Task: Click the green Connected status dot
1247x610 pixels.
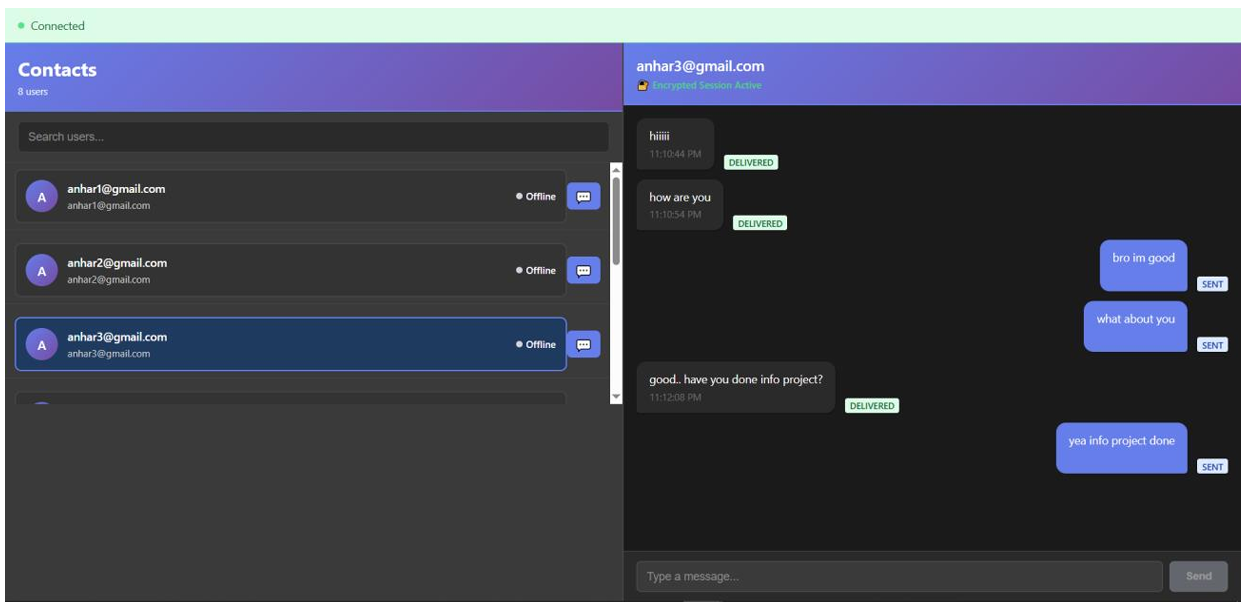Action: click(x=21, y=26)
